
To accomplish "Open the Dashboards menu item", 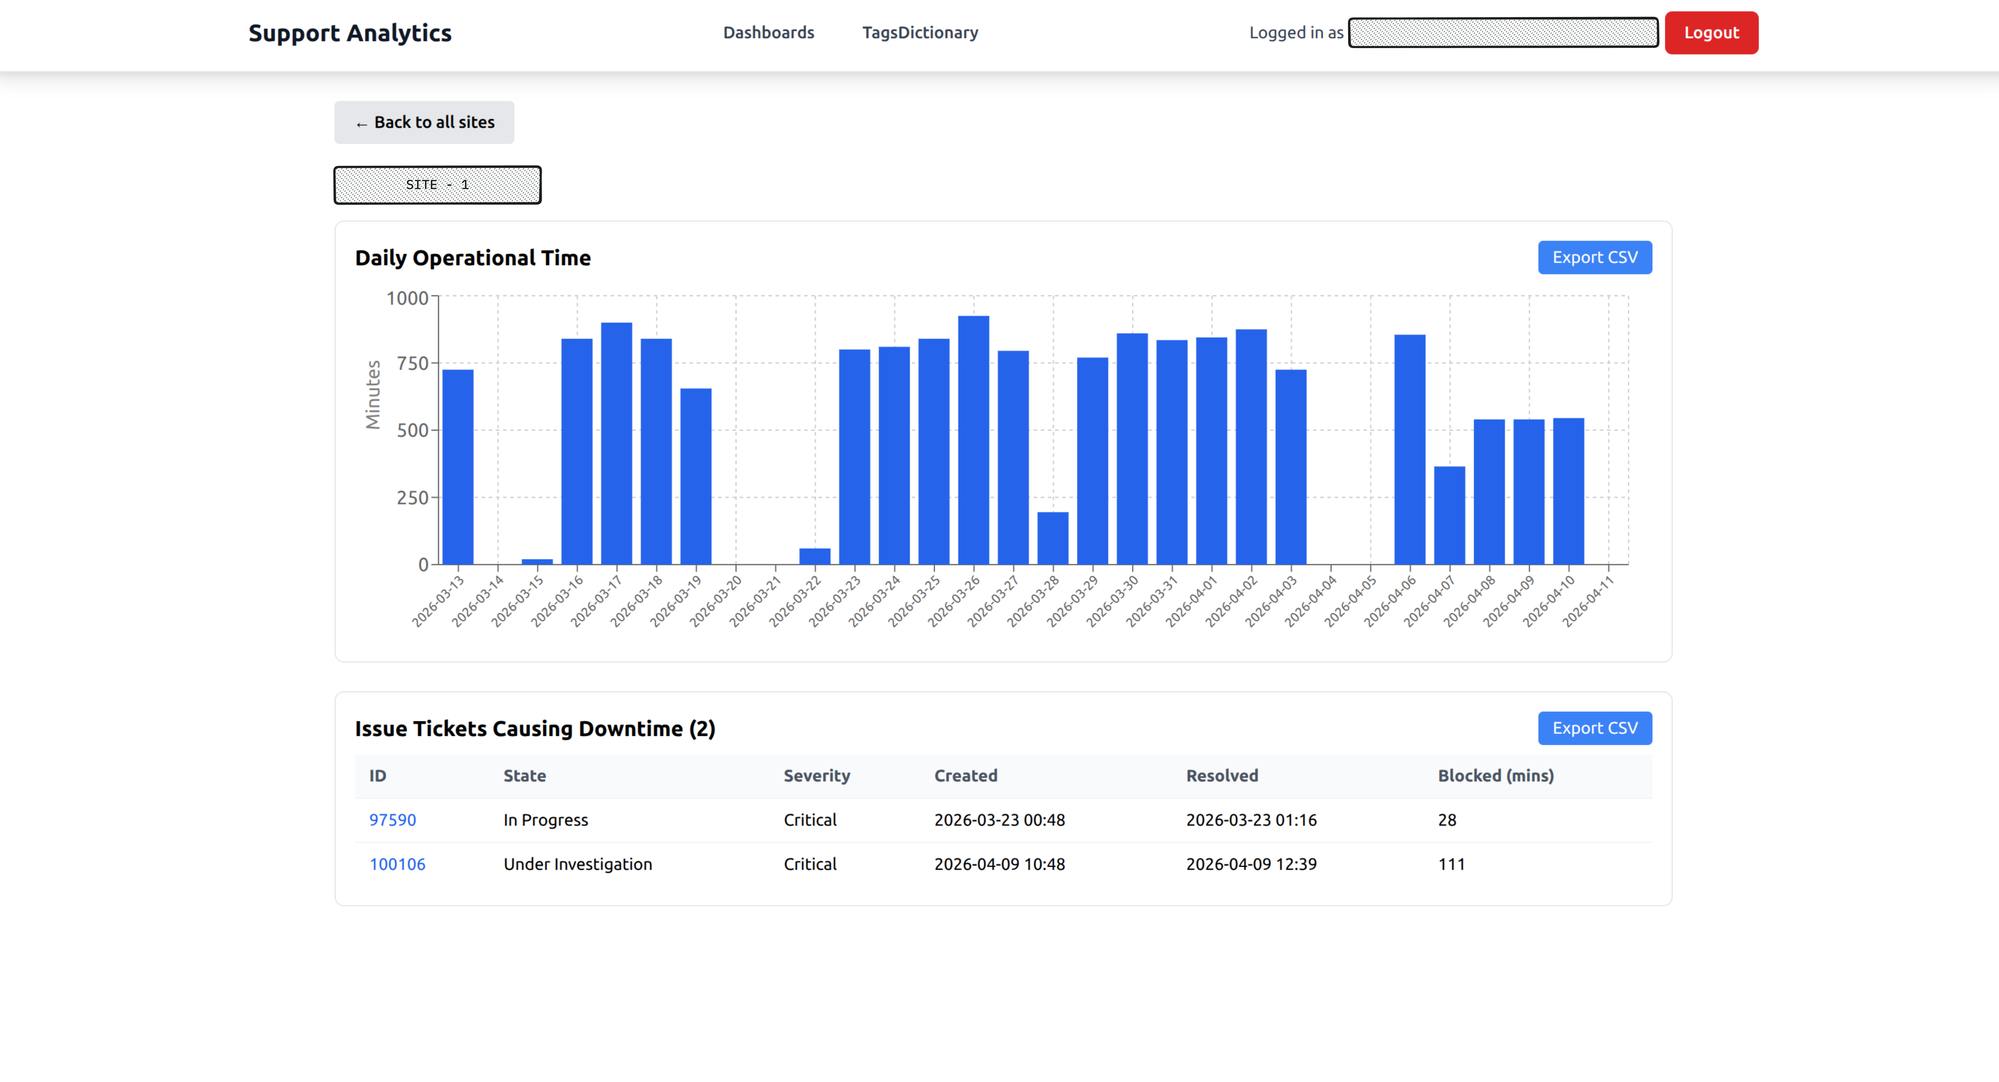I will tap(769, 32).
